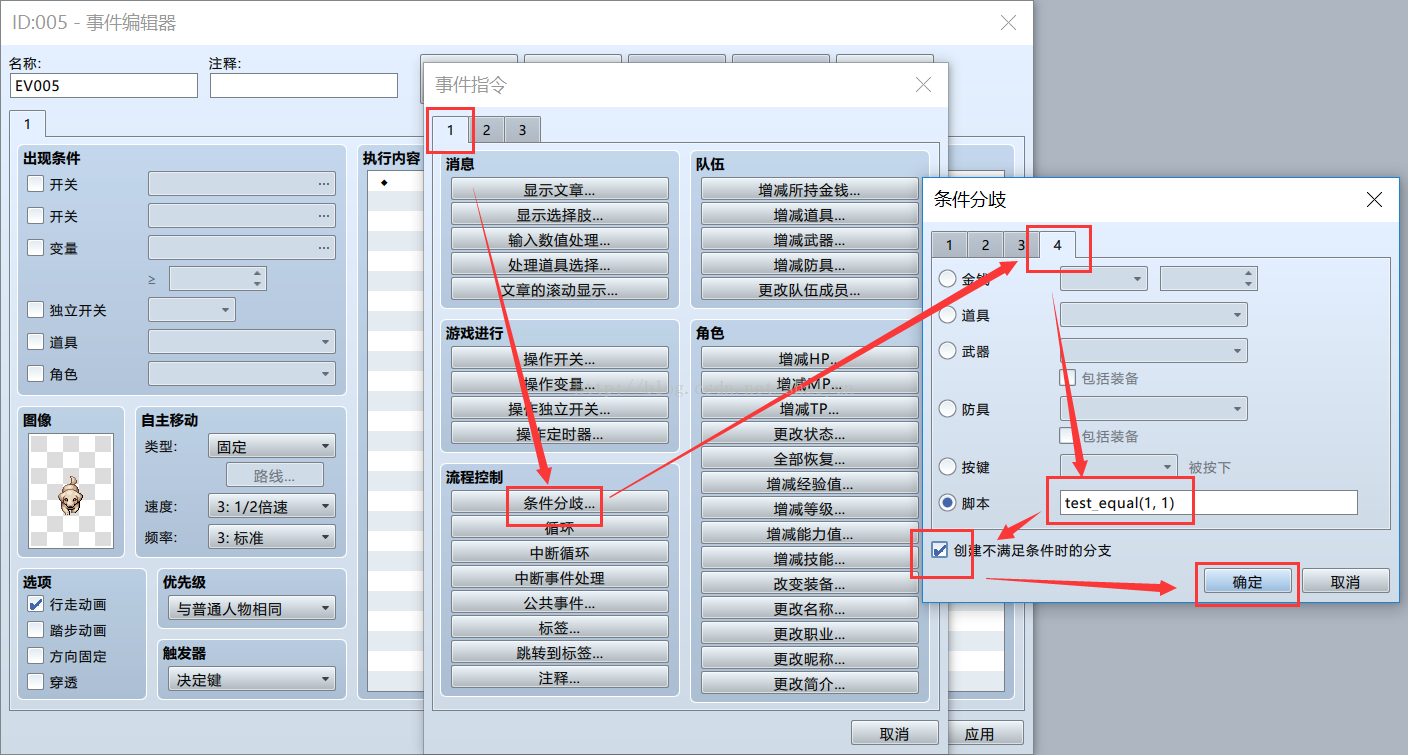The image size is (1408, 755).
Task: Close the 事件指令 window
Action: tap(923, 85)
